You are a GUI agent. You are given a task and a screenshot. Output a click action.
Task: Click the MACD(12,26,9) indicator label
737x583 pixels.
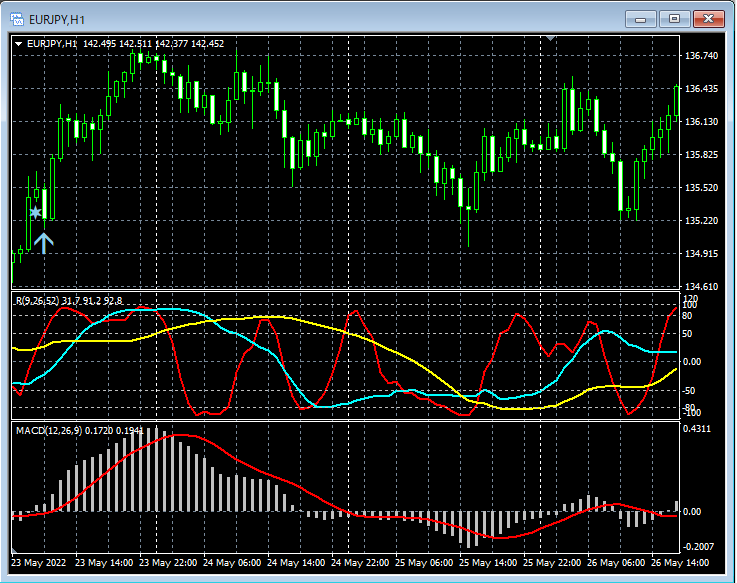[50, 430]
